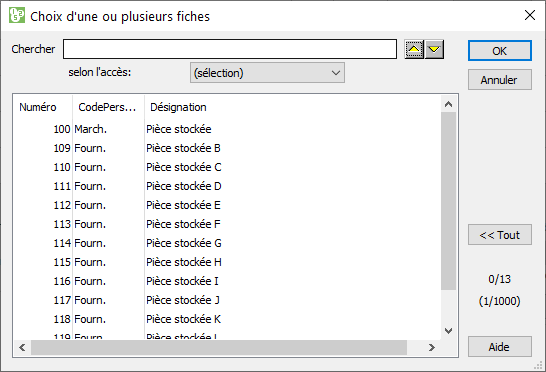The height and width of the screenshot is (372, 546).
Task: Click the horizontal scroll right arrow
Action: tap(432, 348)
